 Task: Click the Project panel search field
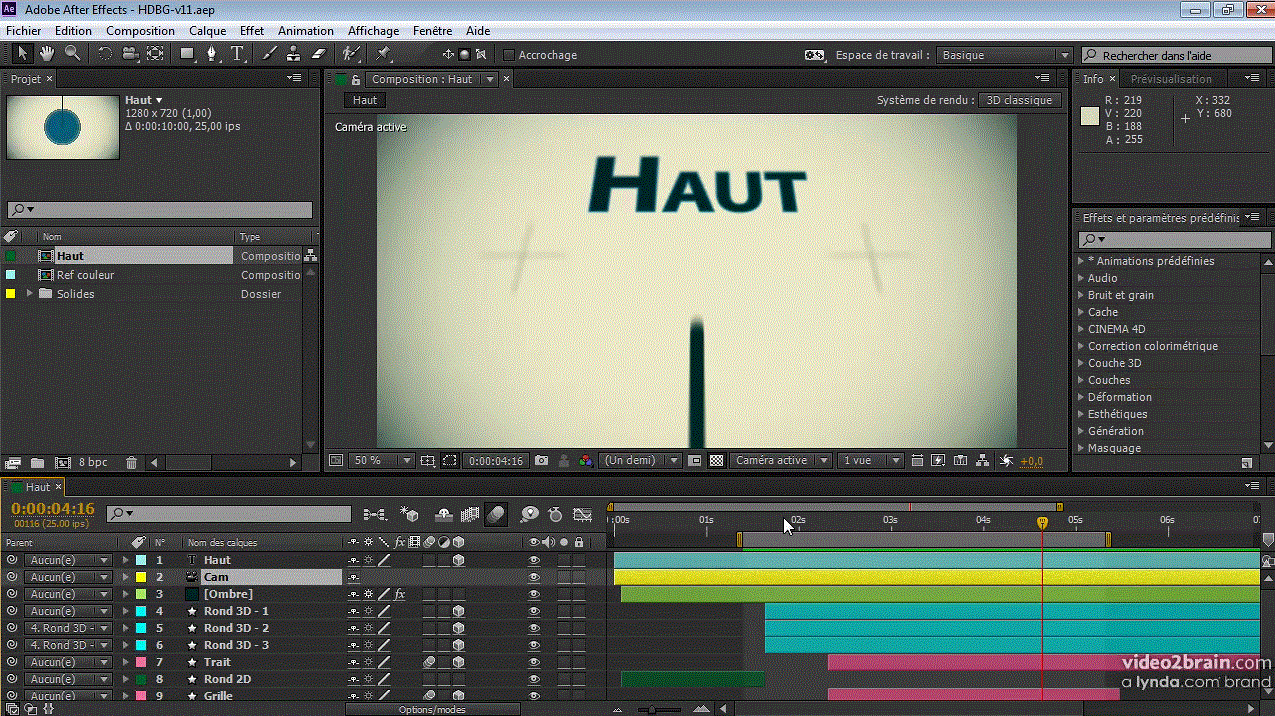coord(160,210)
